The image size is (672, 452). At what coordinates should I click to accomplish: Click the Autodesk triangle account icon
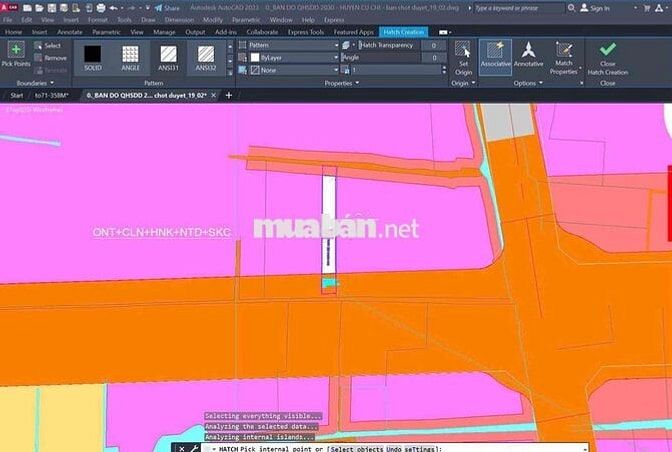[659, 8]
